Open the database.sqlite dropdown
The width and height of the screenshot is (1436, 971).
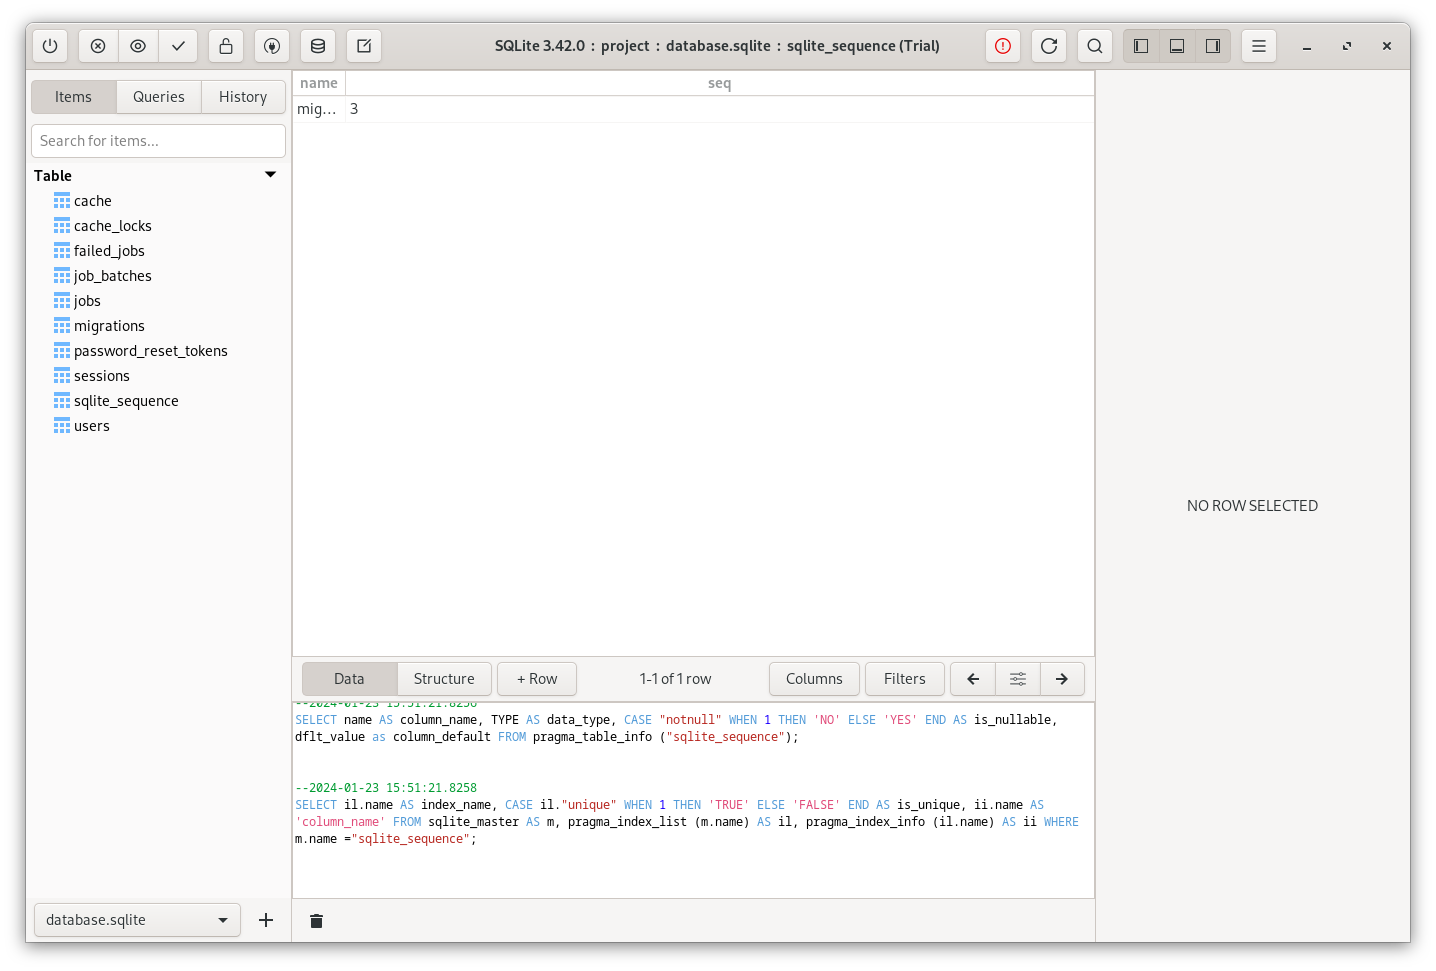click(x=137, y=920)
